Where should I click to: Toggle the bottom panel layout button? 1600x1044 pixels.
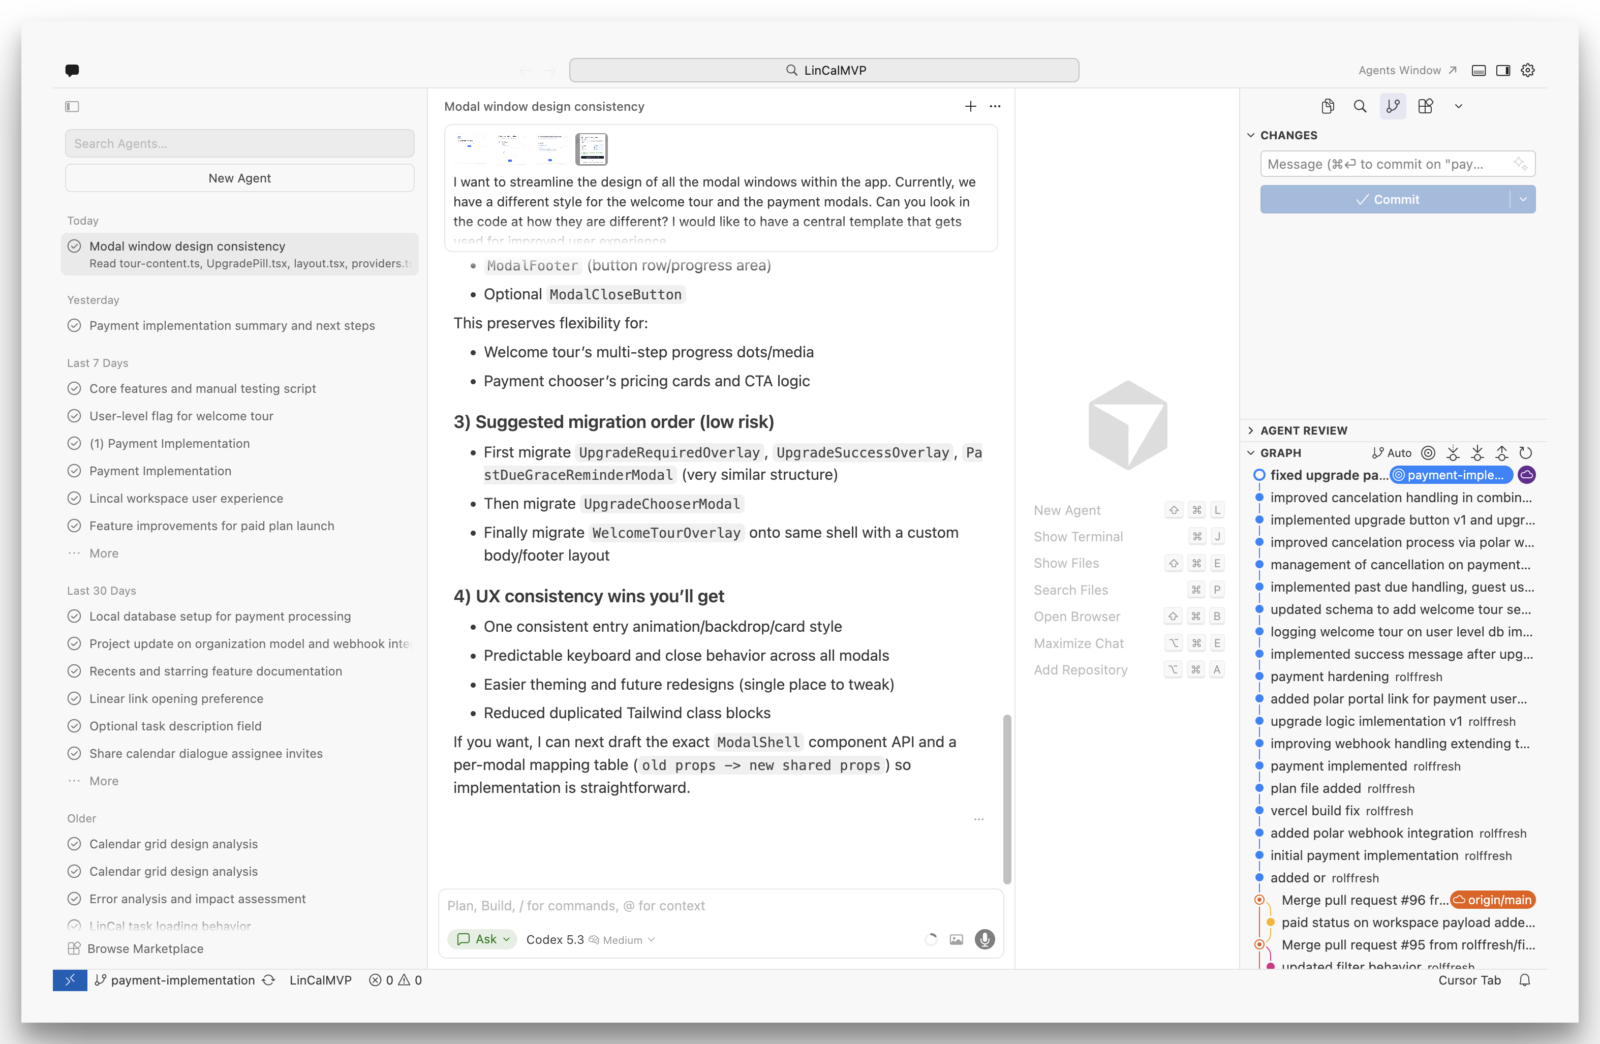click(1478, 70)
